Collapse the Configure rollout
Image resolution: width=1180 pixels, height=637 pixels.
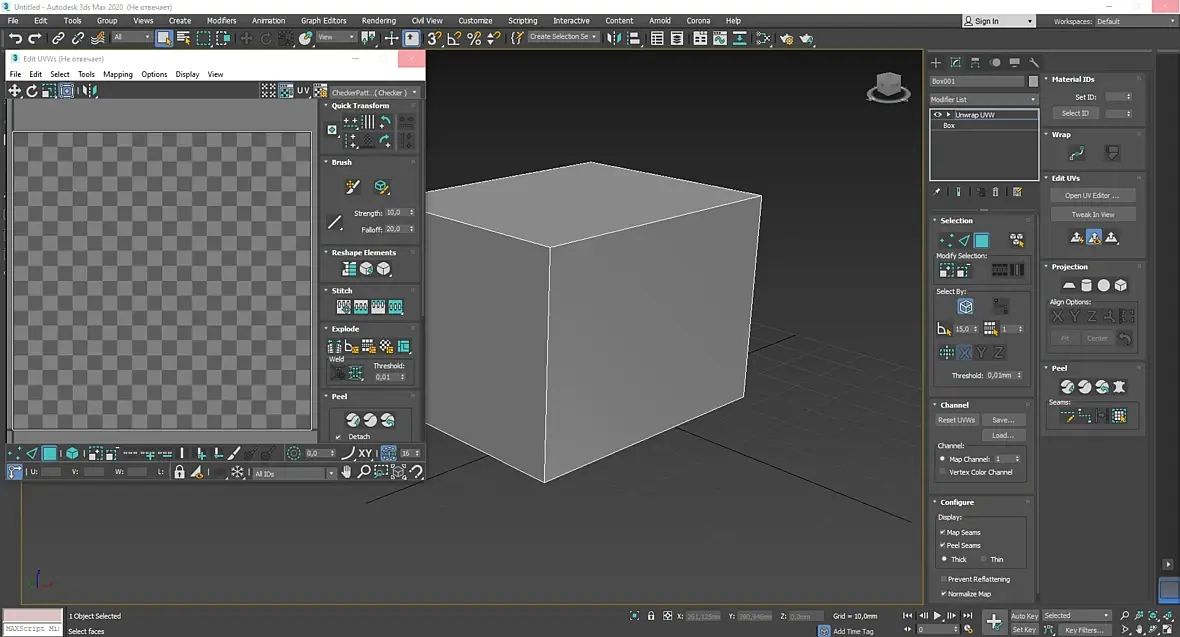[956, 502]
